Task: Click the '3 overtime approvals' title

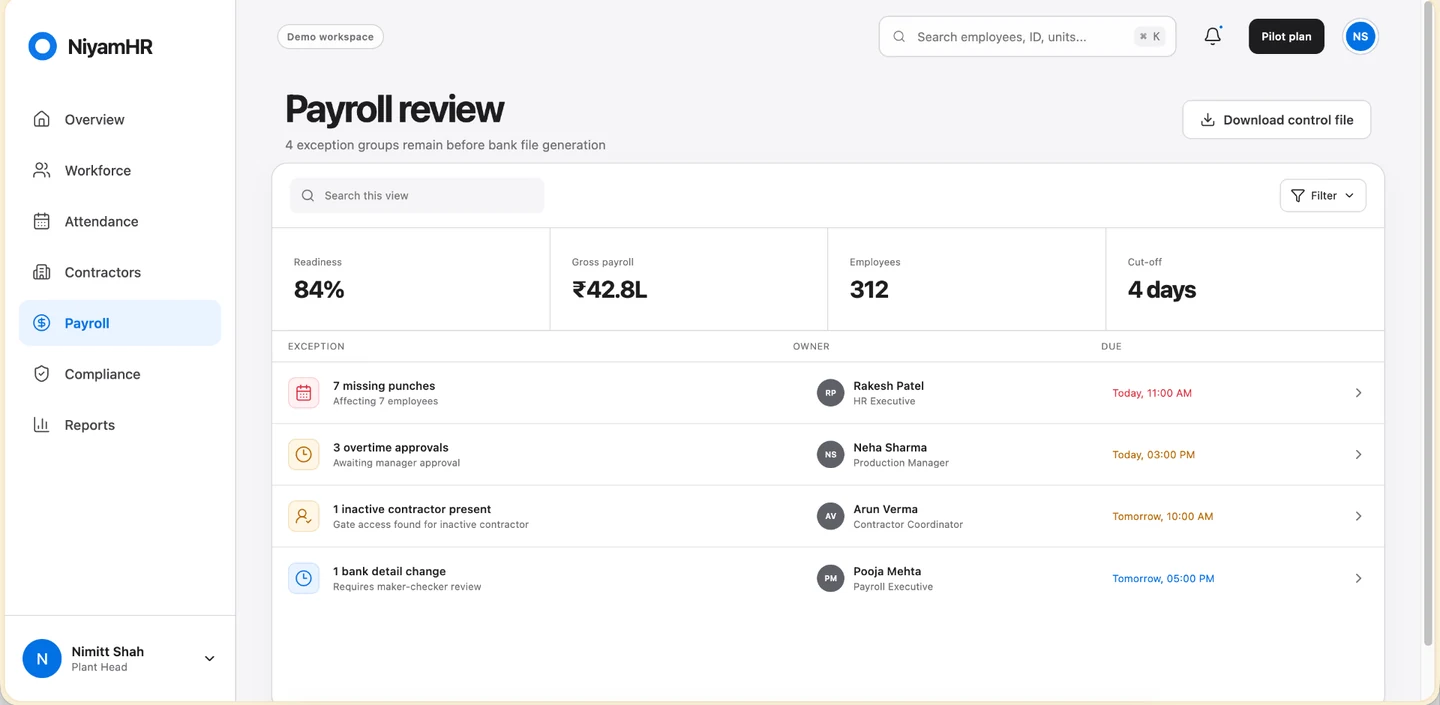Action: point(391,448)
